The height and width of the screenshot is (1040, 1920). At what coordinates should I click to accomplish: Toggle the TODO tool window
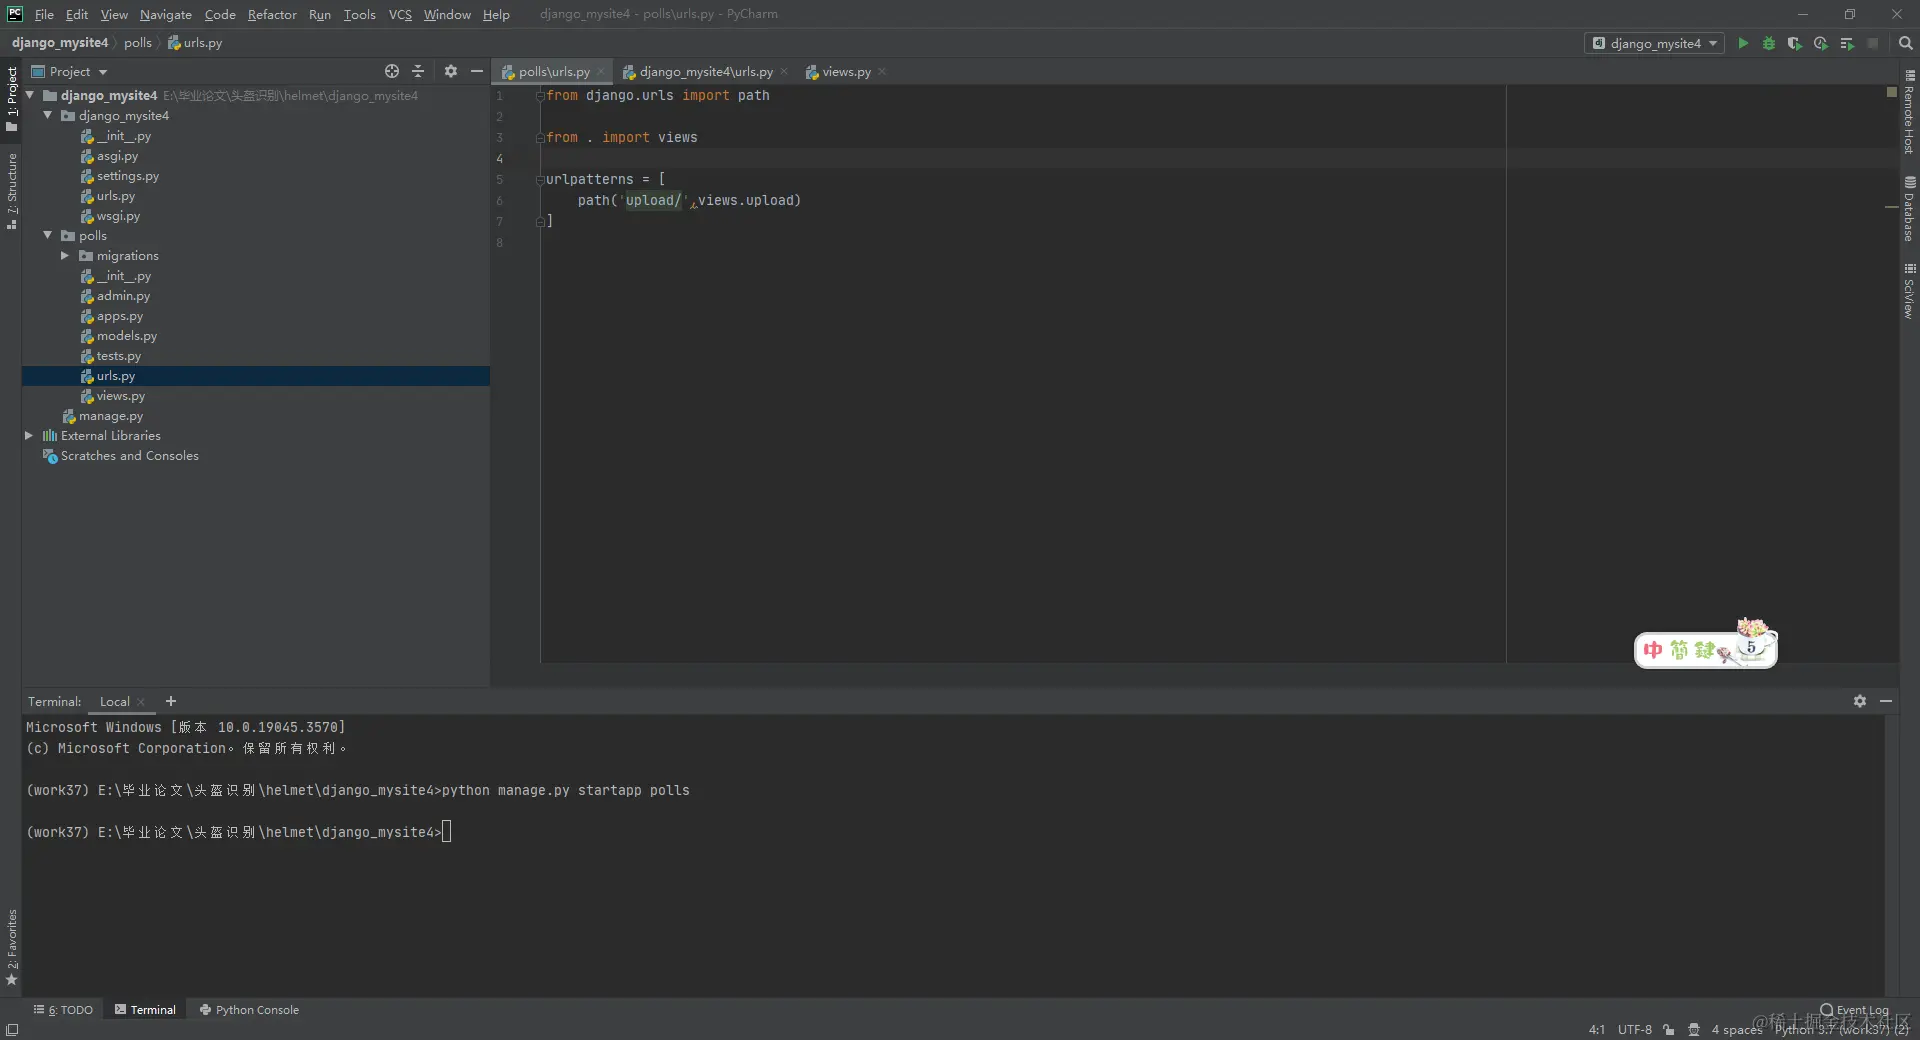(x=63, y=1010)
